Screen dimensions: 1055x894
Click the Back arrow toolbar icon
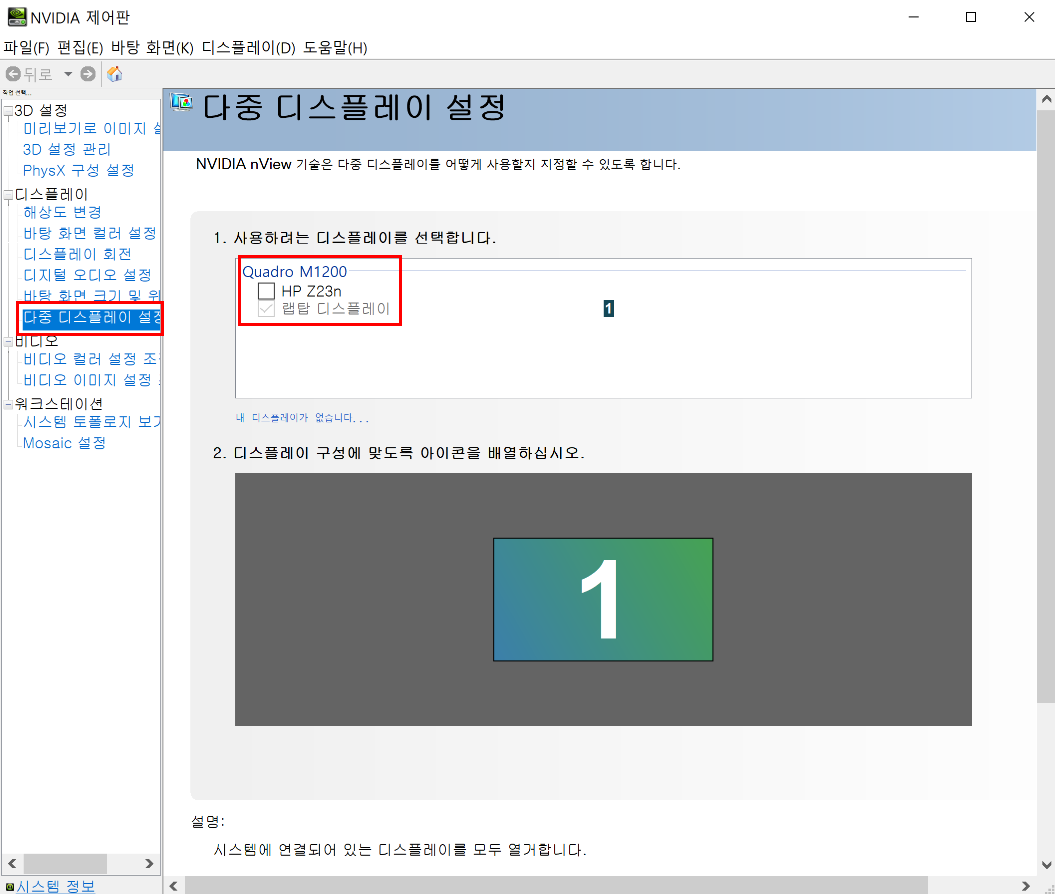13,74
